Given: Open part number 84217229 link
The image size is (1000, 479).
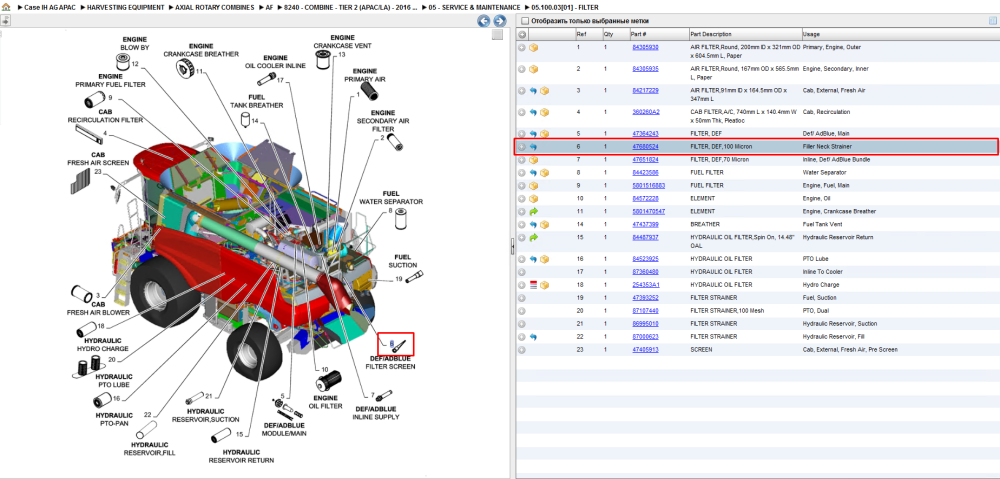Looking at the screenshot, I should [x=645, y=91].
